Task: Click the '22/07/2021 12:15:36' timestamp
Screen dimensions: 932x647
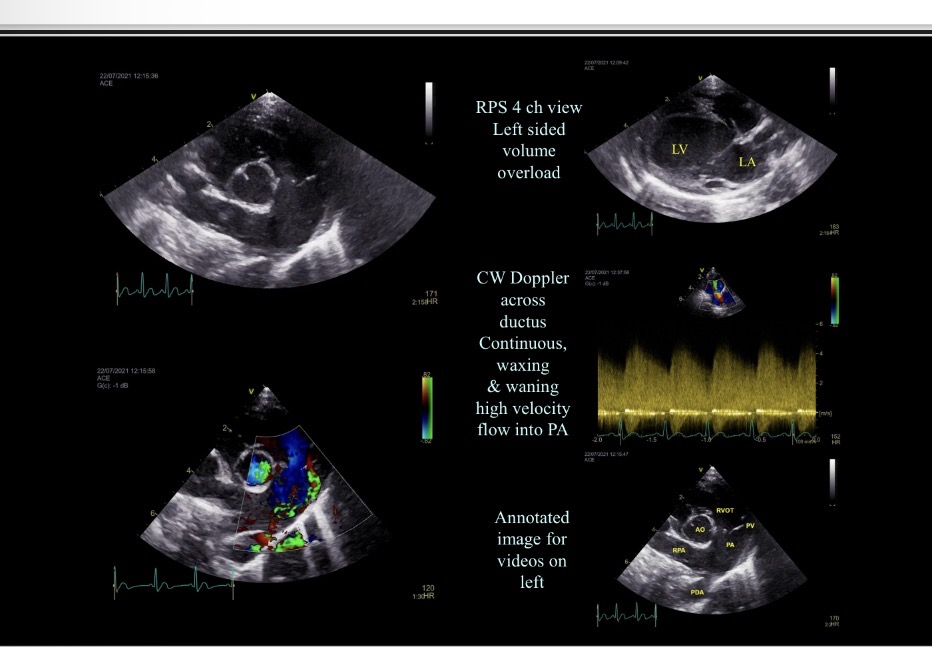Action: point(128,76)
